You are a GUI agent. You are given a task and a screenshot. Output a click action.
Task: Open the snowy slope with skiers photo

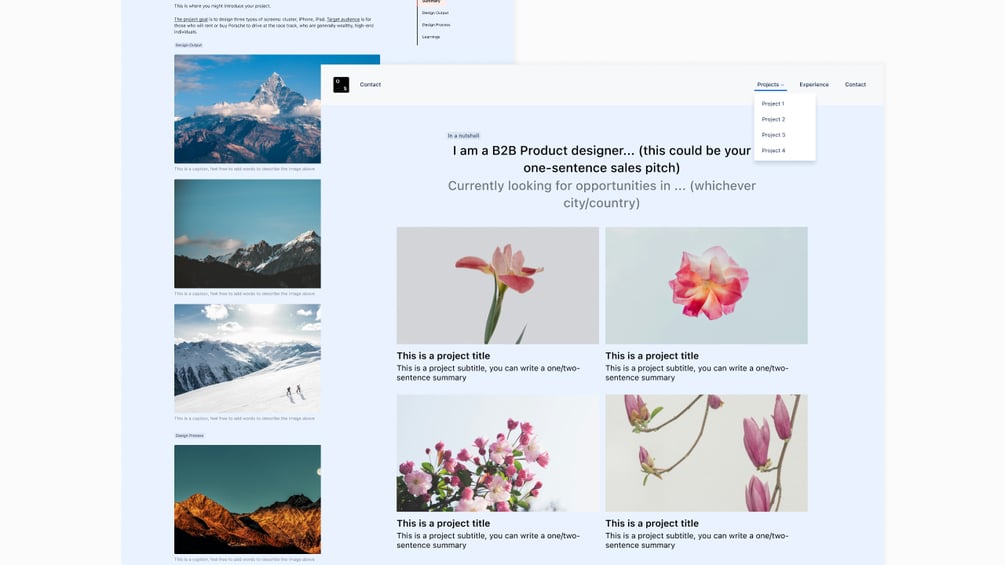coord(247,359)
